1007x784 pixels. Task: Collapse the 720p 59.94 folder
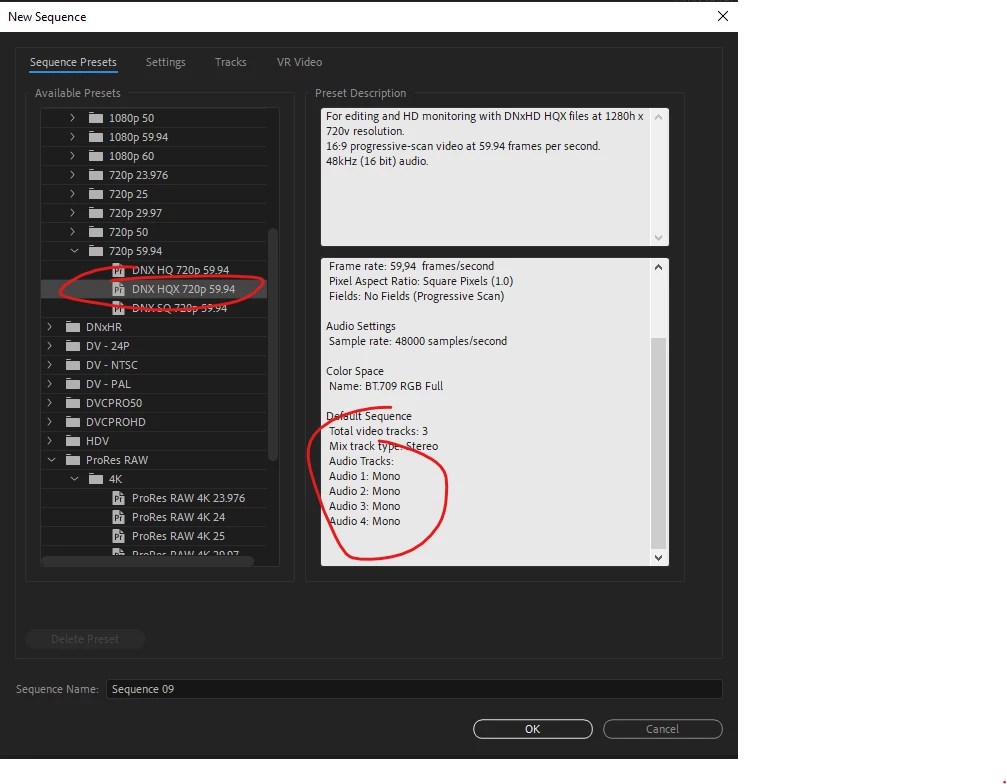coord(74,251)
